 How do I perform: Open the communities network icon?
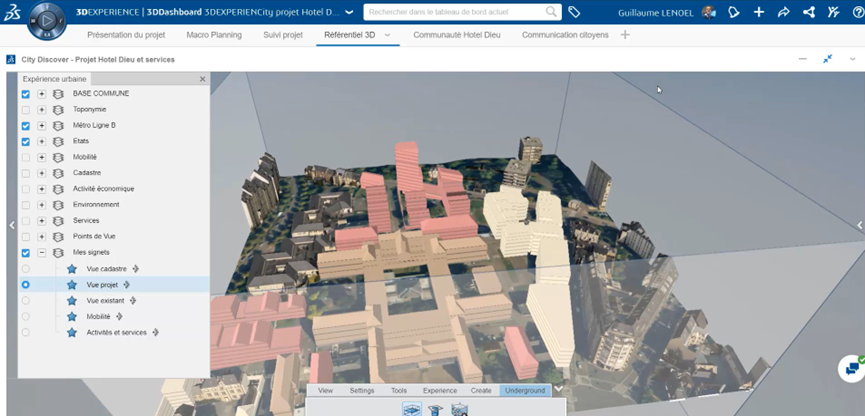point(809,12)
